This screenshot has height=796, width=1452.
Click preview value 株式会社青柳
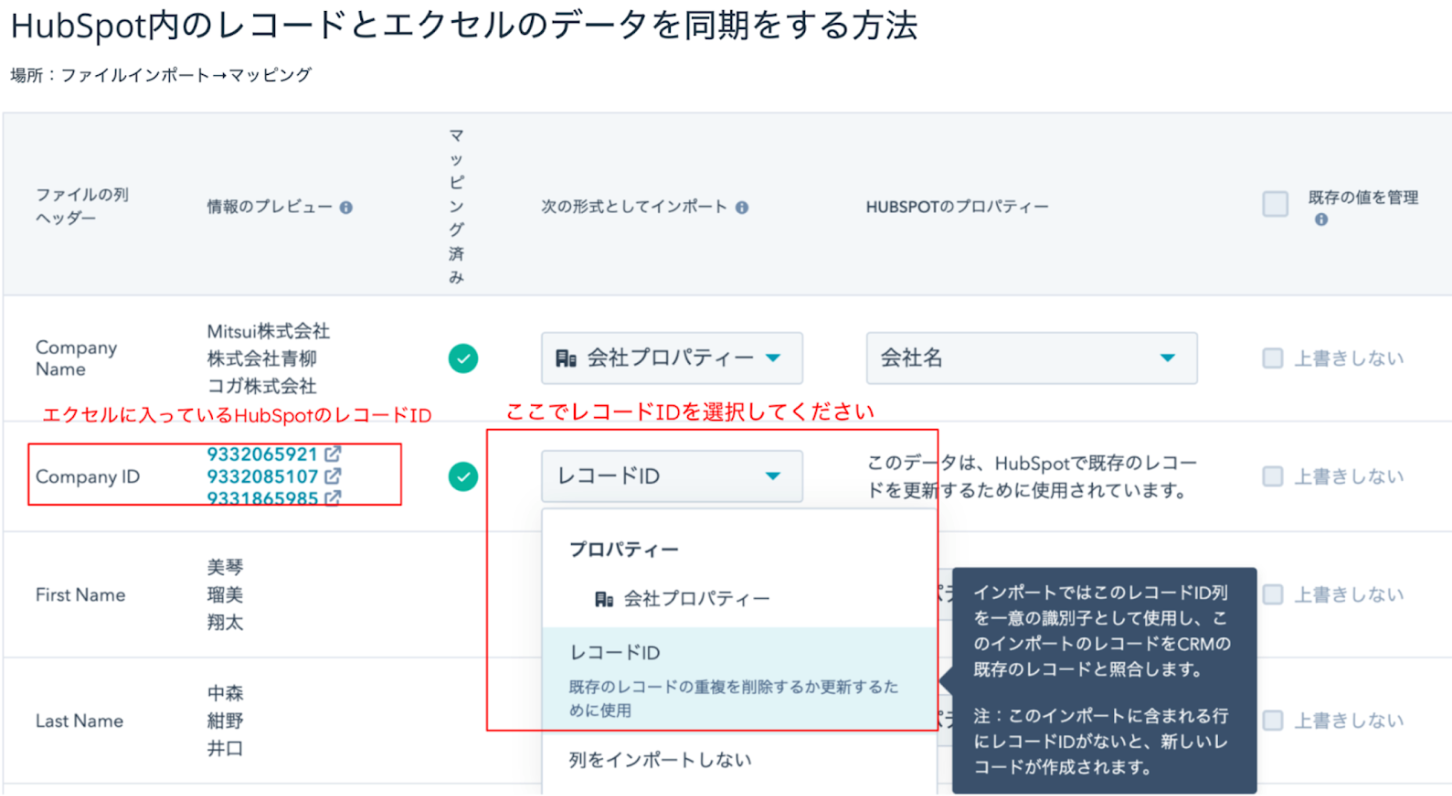coord(262,358)
